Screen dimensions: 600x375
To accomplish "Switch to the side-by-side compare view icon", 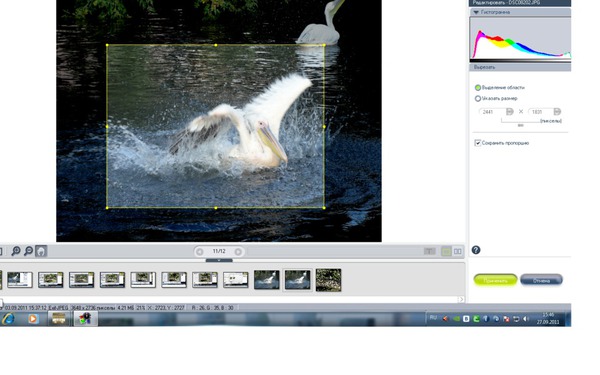I will click(458, 251).
